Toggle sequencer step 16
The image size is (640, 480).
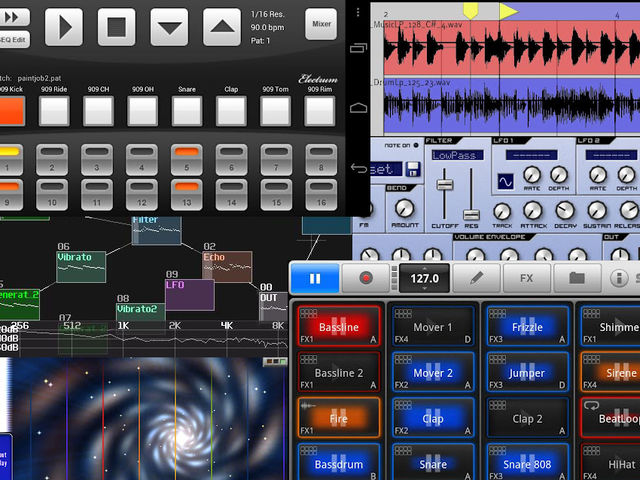321,195
